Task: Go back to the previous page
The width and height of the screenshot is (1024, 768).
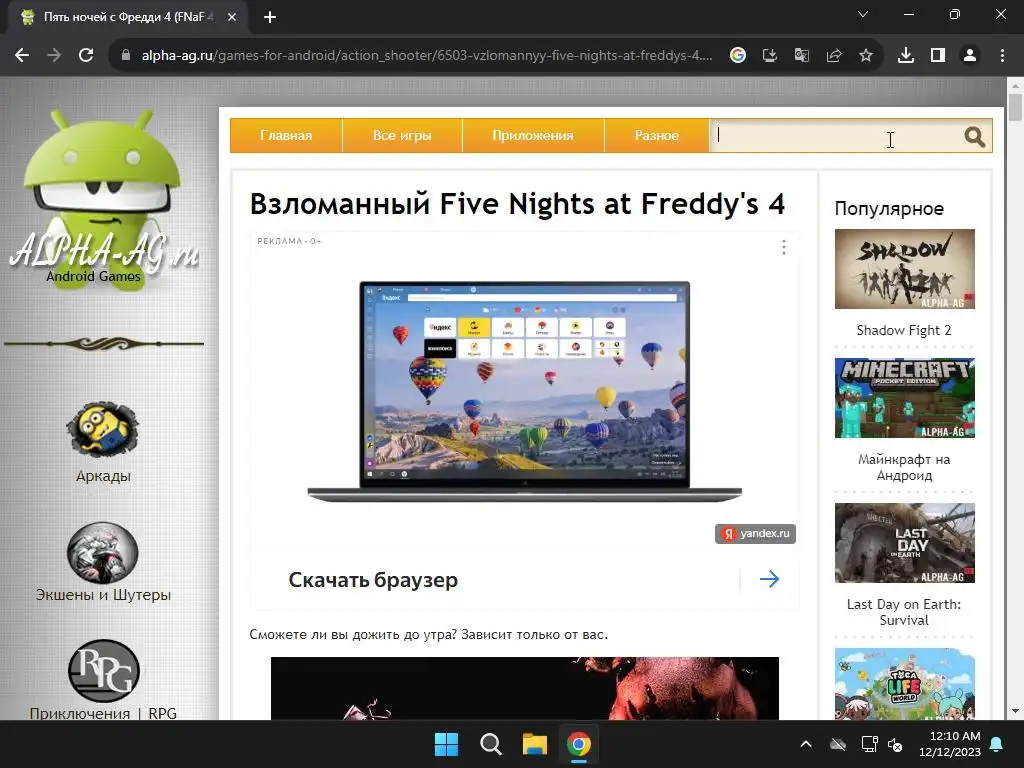Action: pos(22,56)
